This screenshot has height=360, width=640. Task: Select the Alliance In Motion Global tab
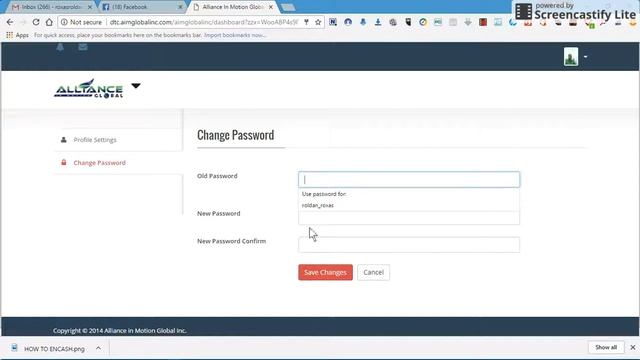click(232, 7)
